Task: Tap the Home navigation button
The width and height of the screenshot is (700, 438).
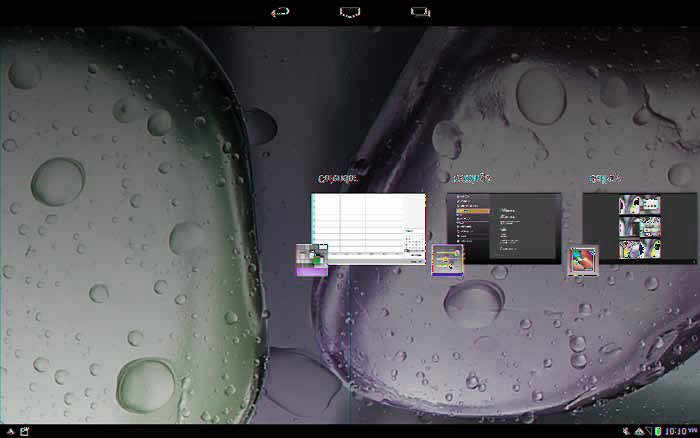Action: pos(350,12)
